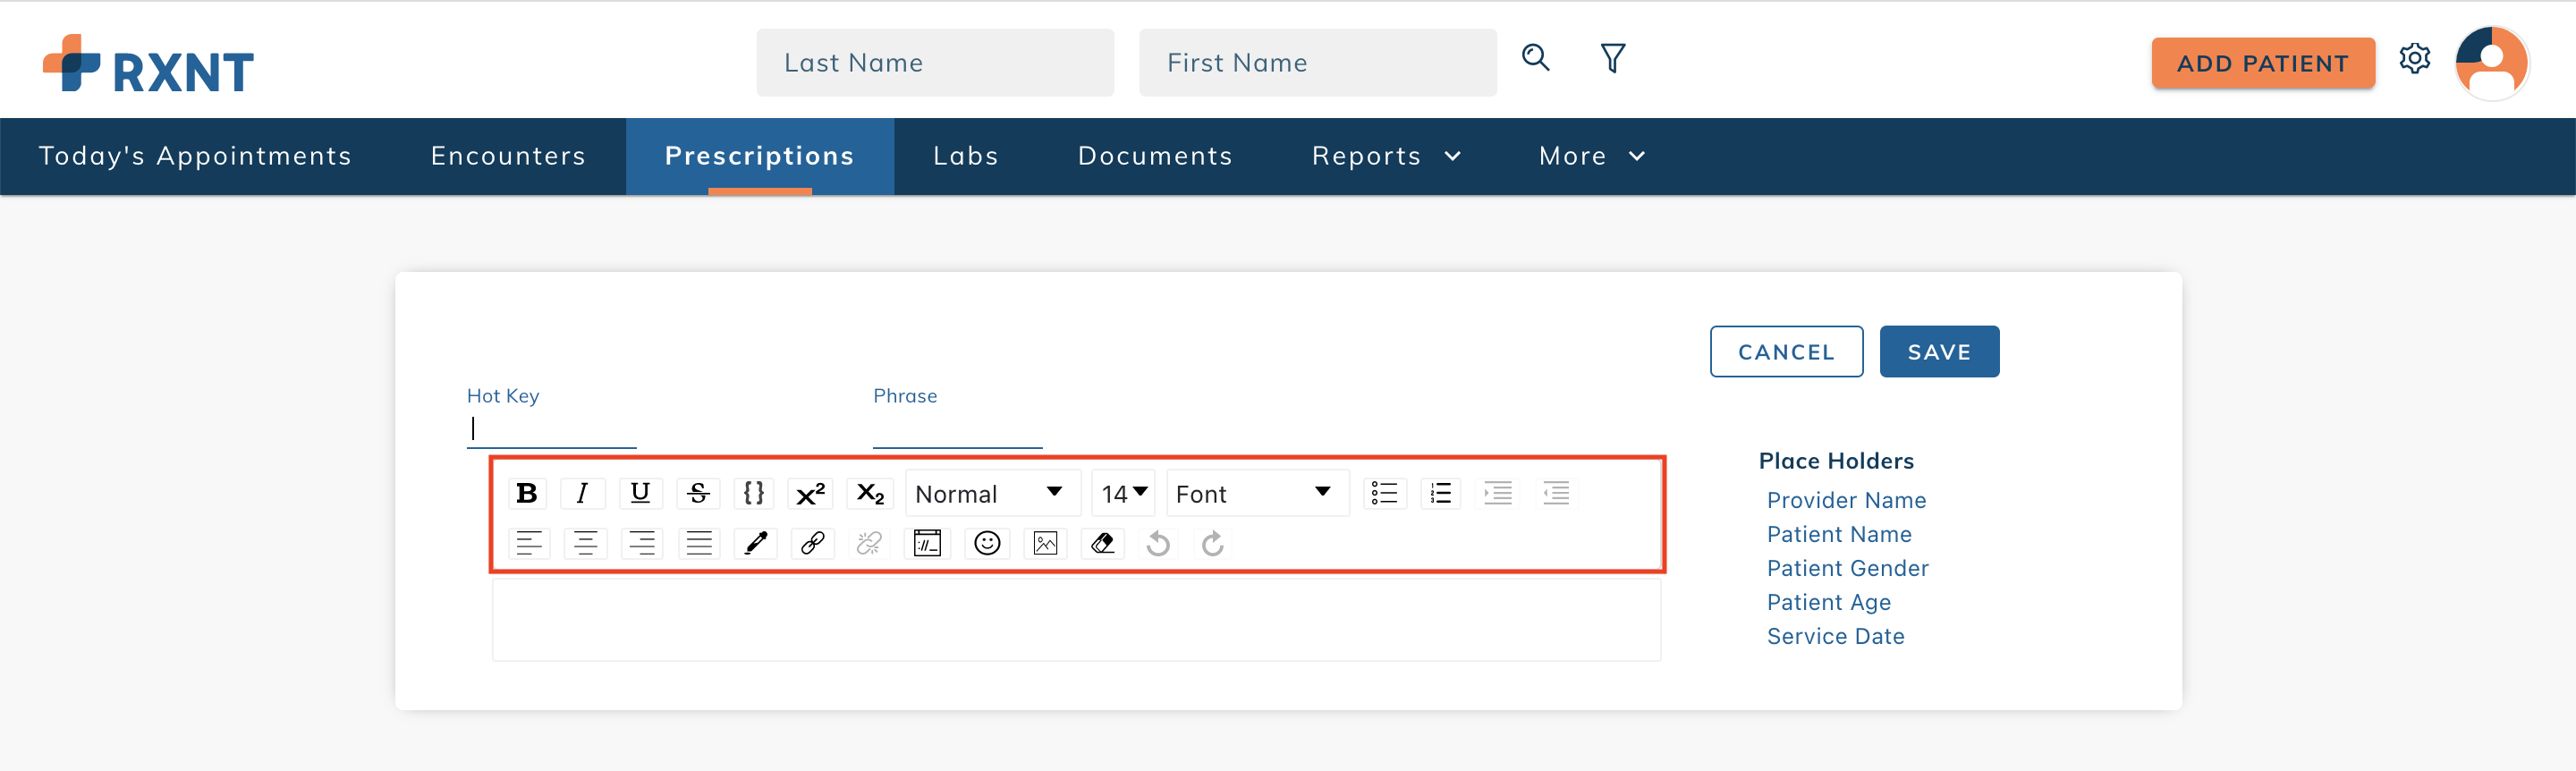
Task: Insert Patient Gender placeholder
Action: [x=1847, y=568]
